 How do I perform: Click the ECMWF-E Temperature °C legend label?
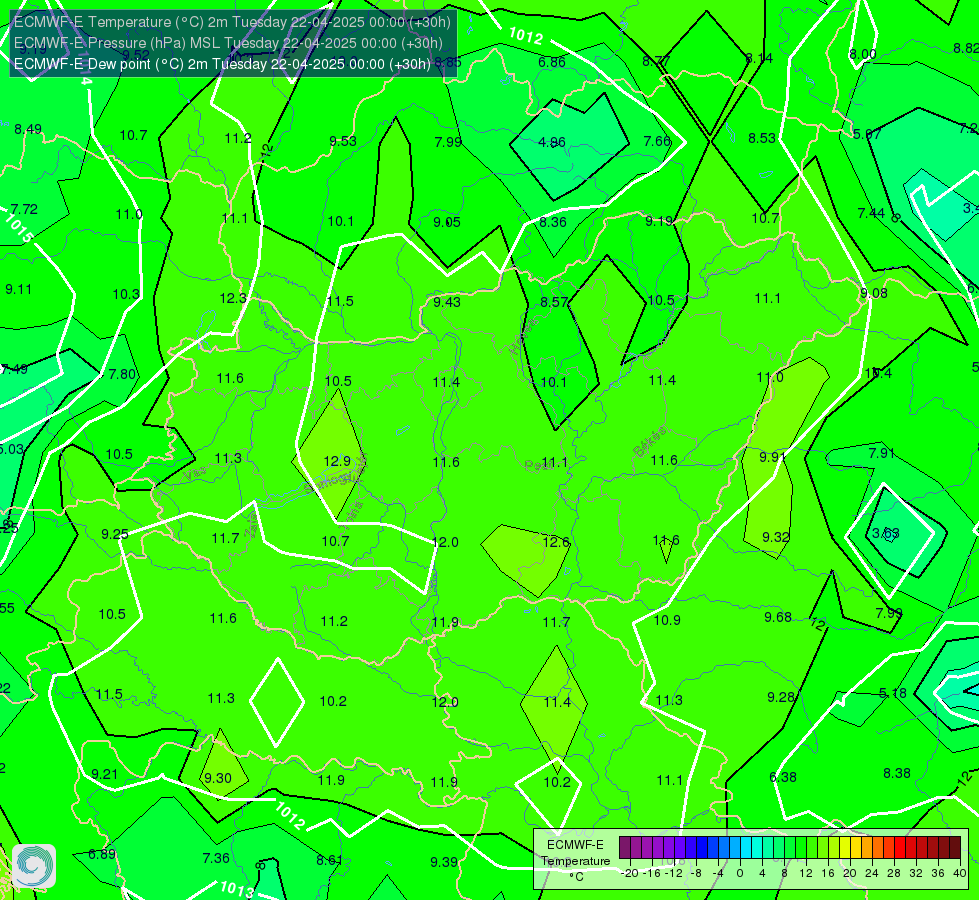coord(576,861)
